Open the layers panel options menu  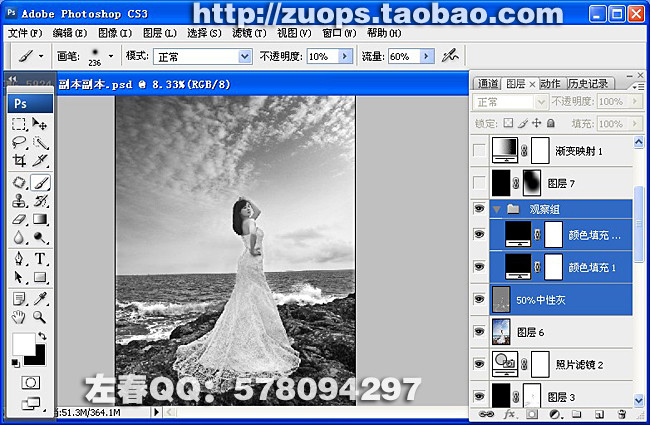(x=637, y=87)
